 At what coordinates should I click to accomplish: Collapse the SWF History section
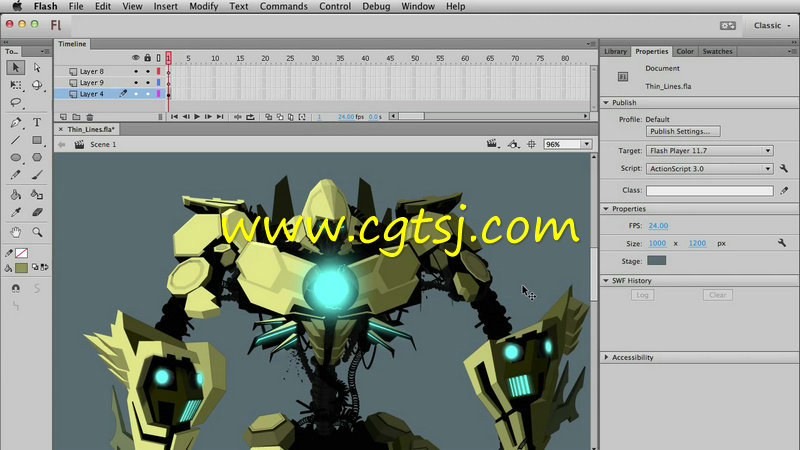click(606, 281)
